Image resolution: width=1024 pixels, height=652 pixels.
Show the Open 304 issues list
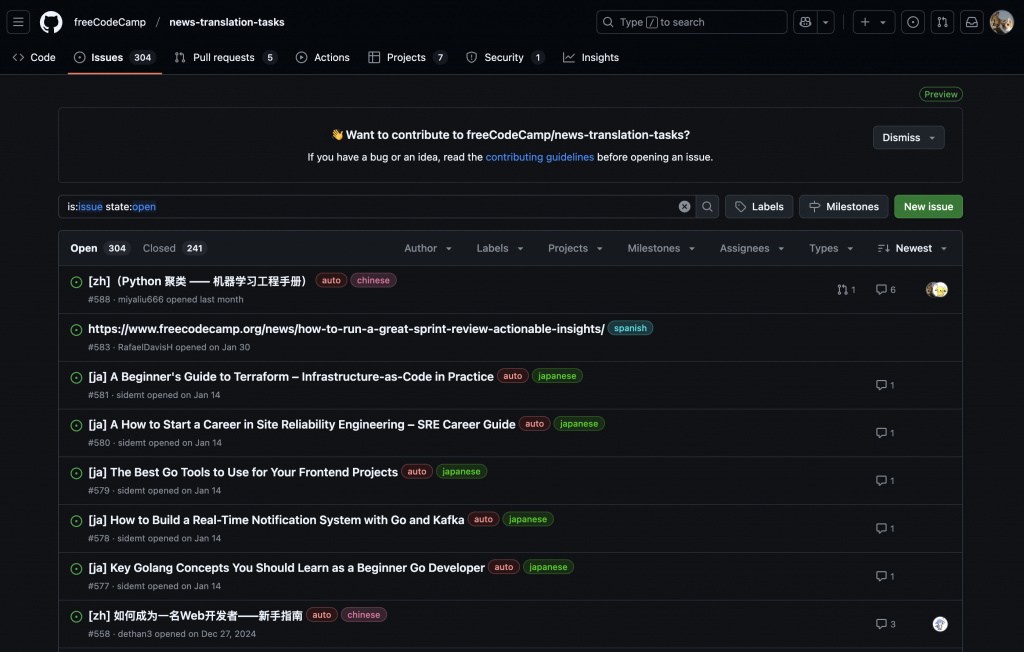click(100, 248)
